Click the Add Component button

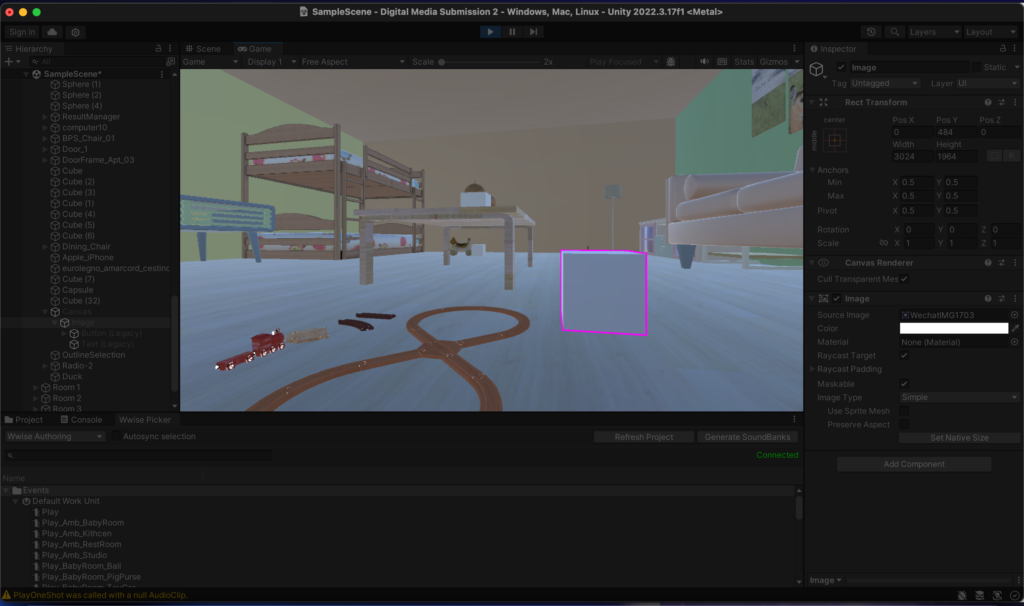pos(913,464)
